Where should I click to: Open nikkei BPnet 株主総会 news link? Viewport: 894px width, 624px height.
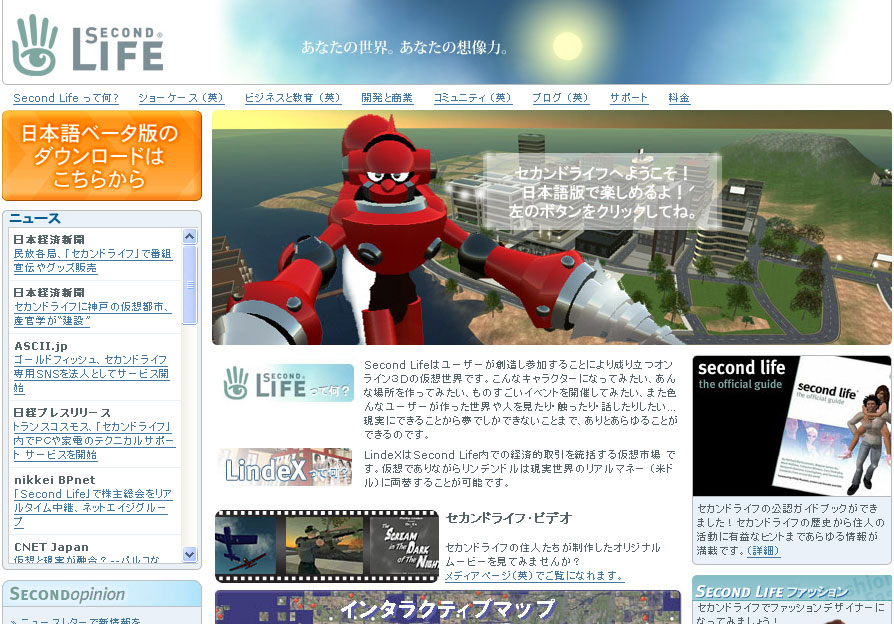tap(93, 508)
